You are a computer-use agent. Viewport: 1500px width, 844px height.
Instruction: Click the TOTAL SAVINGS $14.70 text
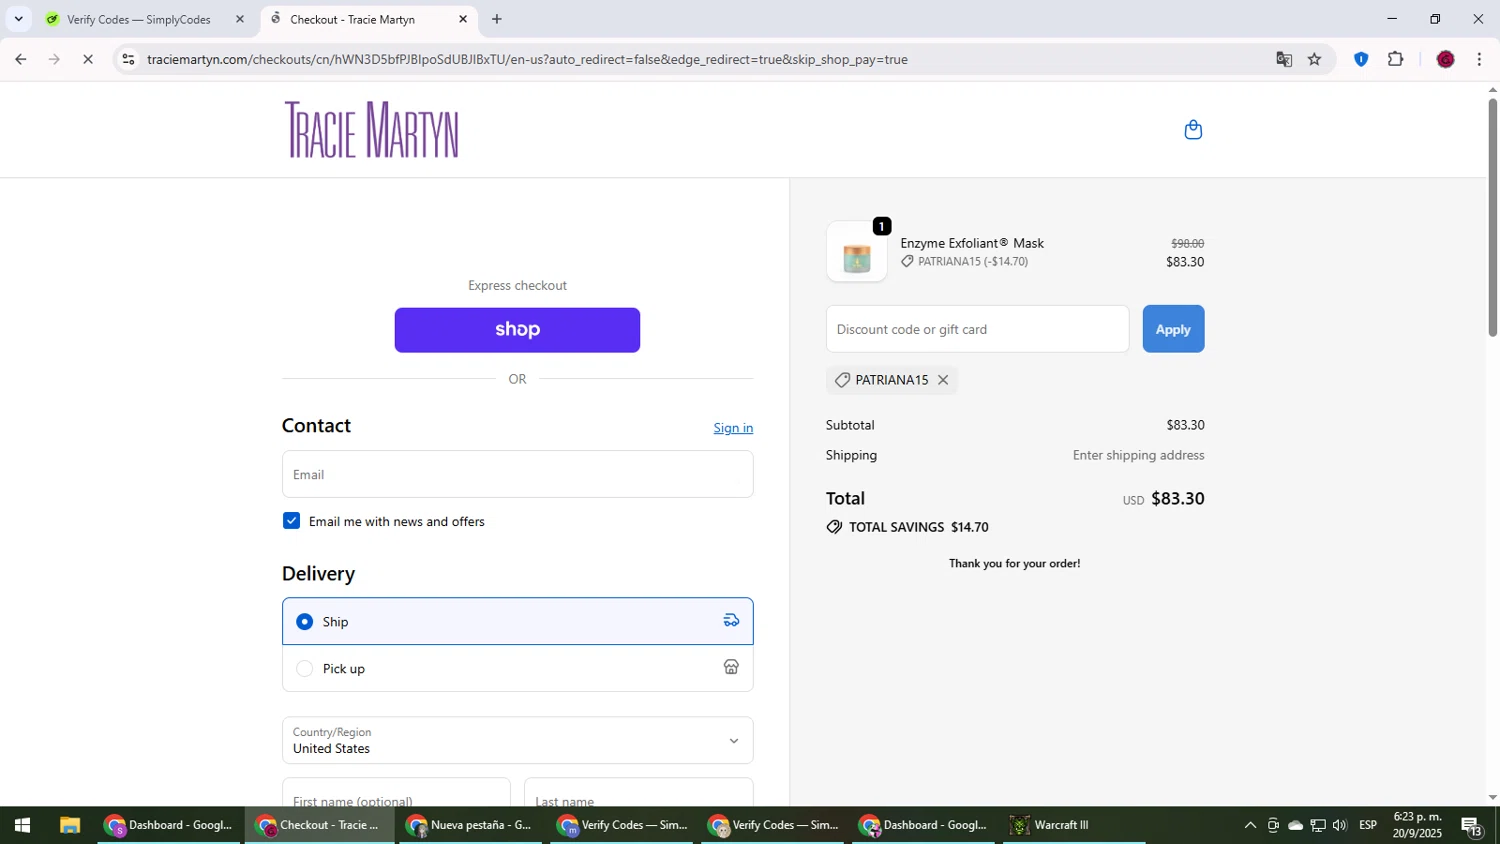pos(918,527)
